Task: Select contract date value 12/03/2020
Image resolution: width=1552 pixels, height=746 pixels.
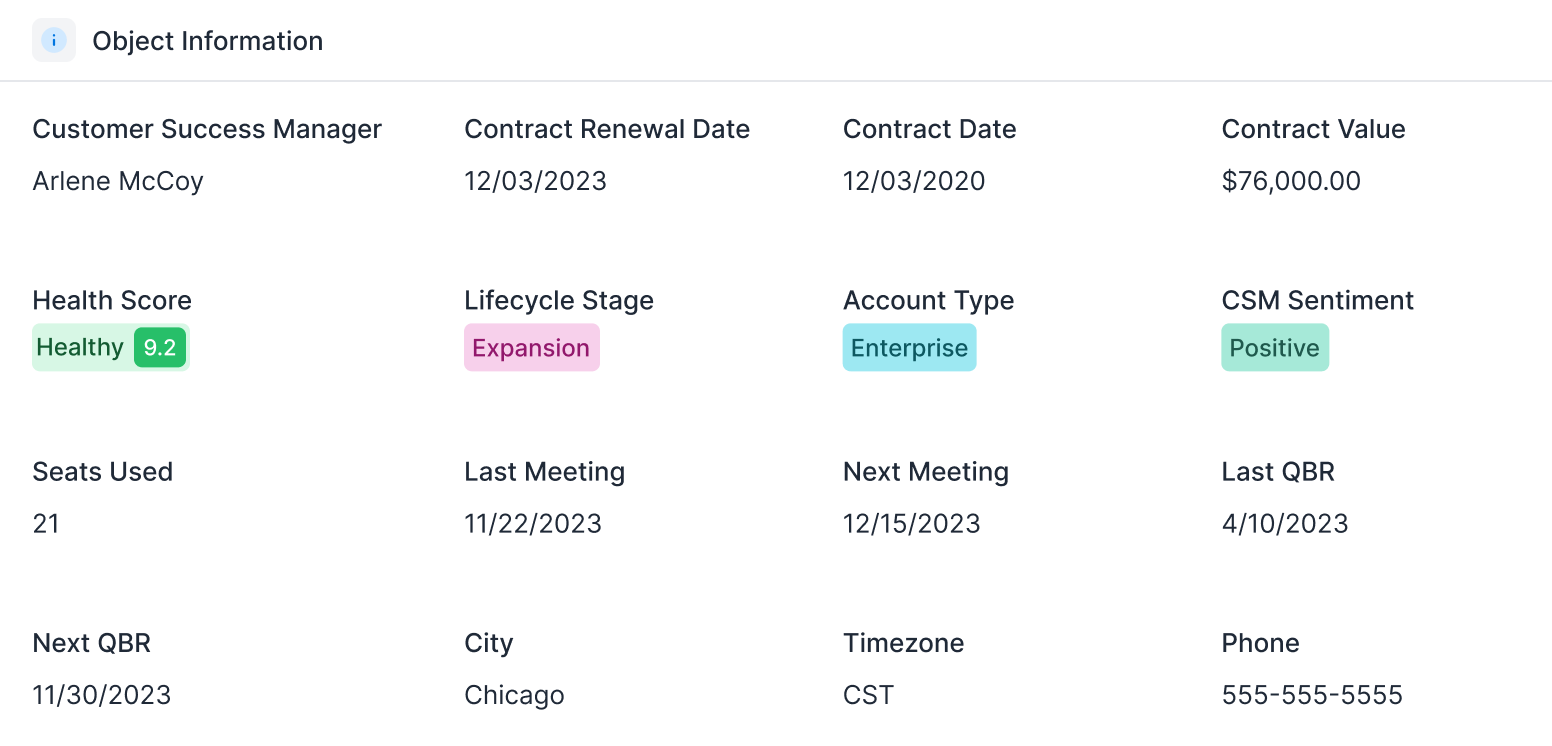Action: coord(914,181)
